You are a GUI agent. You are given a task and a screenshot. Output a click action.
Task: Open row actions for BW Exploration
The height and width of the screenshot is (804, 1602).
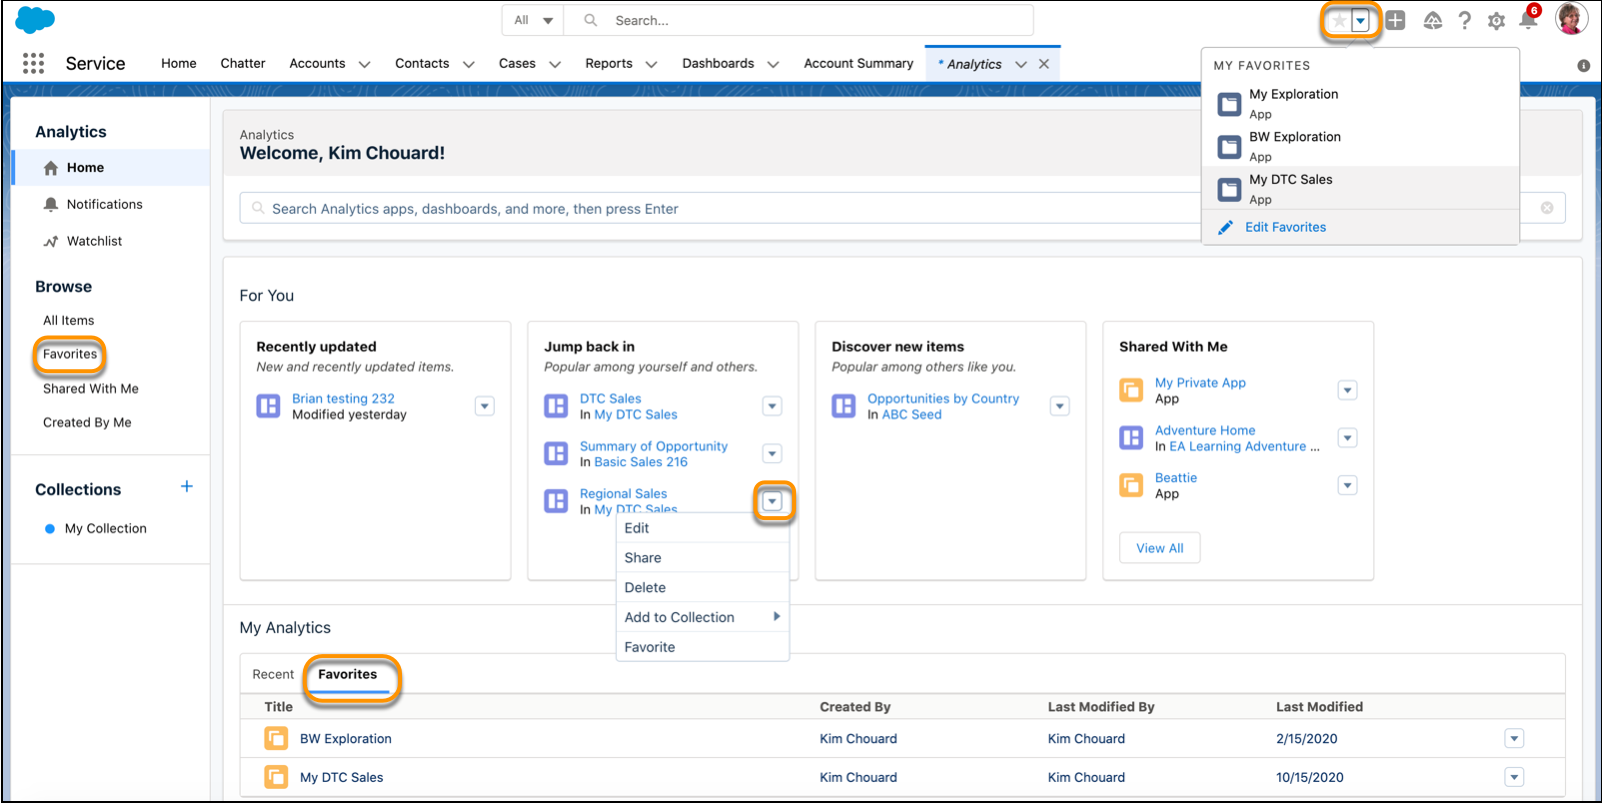[x=1514, y=739]
